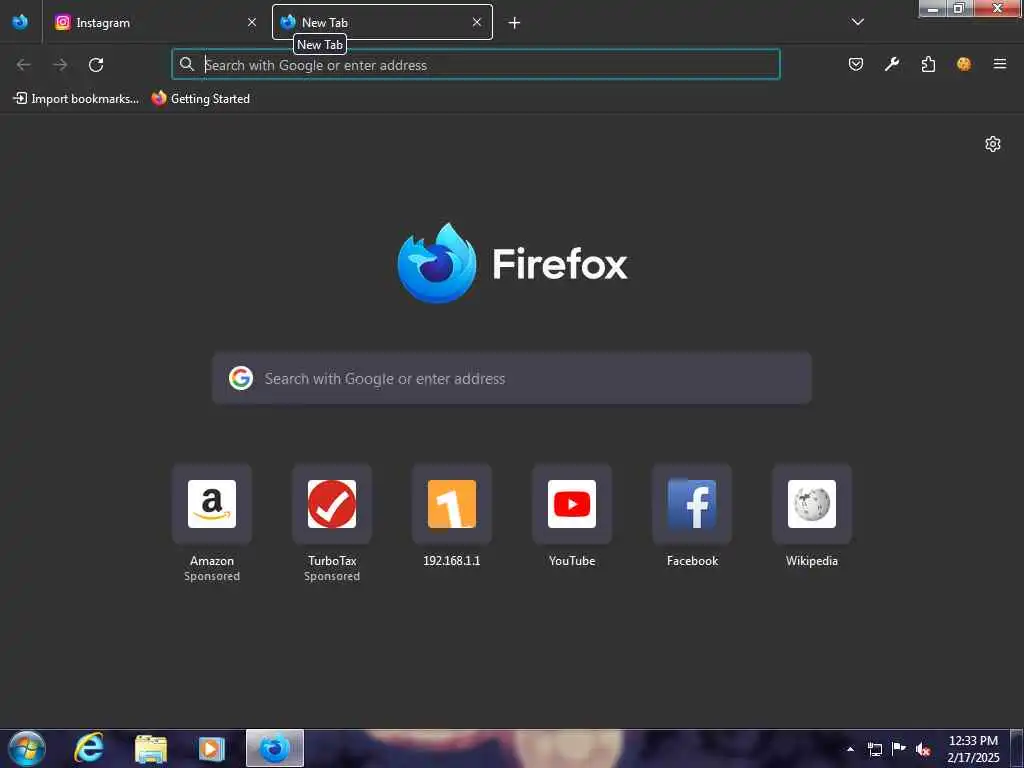Open the Extensions puzzle icon
The width and height of the screenshot is (1024, 768).
click(x=928, y=64)
